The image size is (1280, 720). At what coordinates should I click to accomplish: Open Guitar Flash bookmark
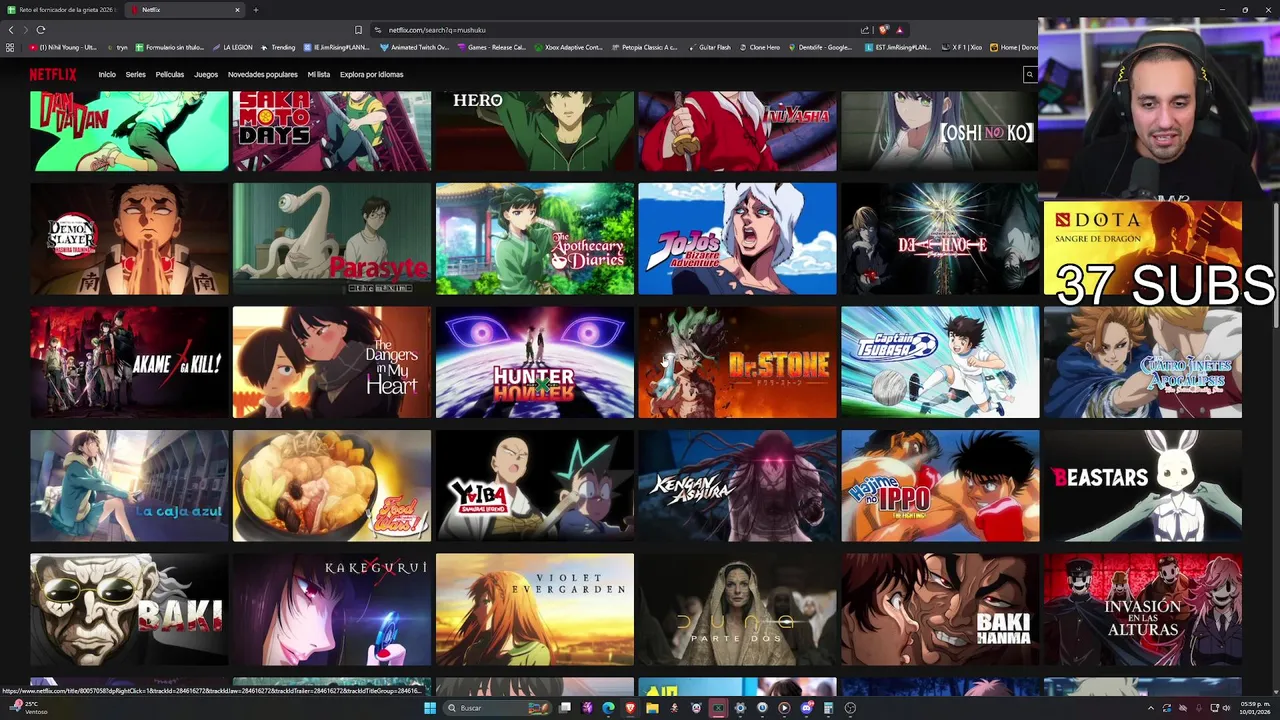click(709, 47)
